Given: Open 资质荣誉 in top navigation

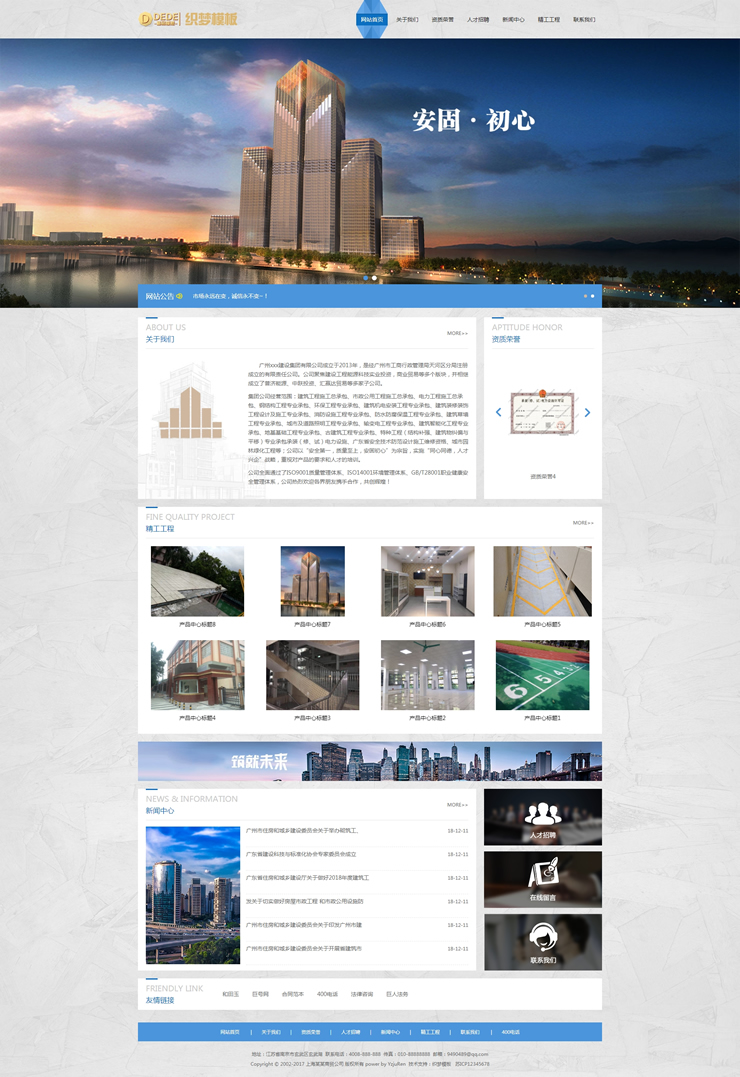Looking at the screenshot, I should [442, 19].
